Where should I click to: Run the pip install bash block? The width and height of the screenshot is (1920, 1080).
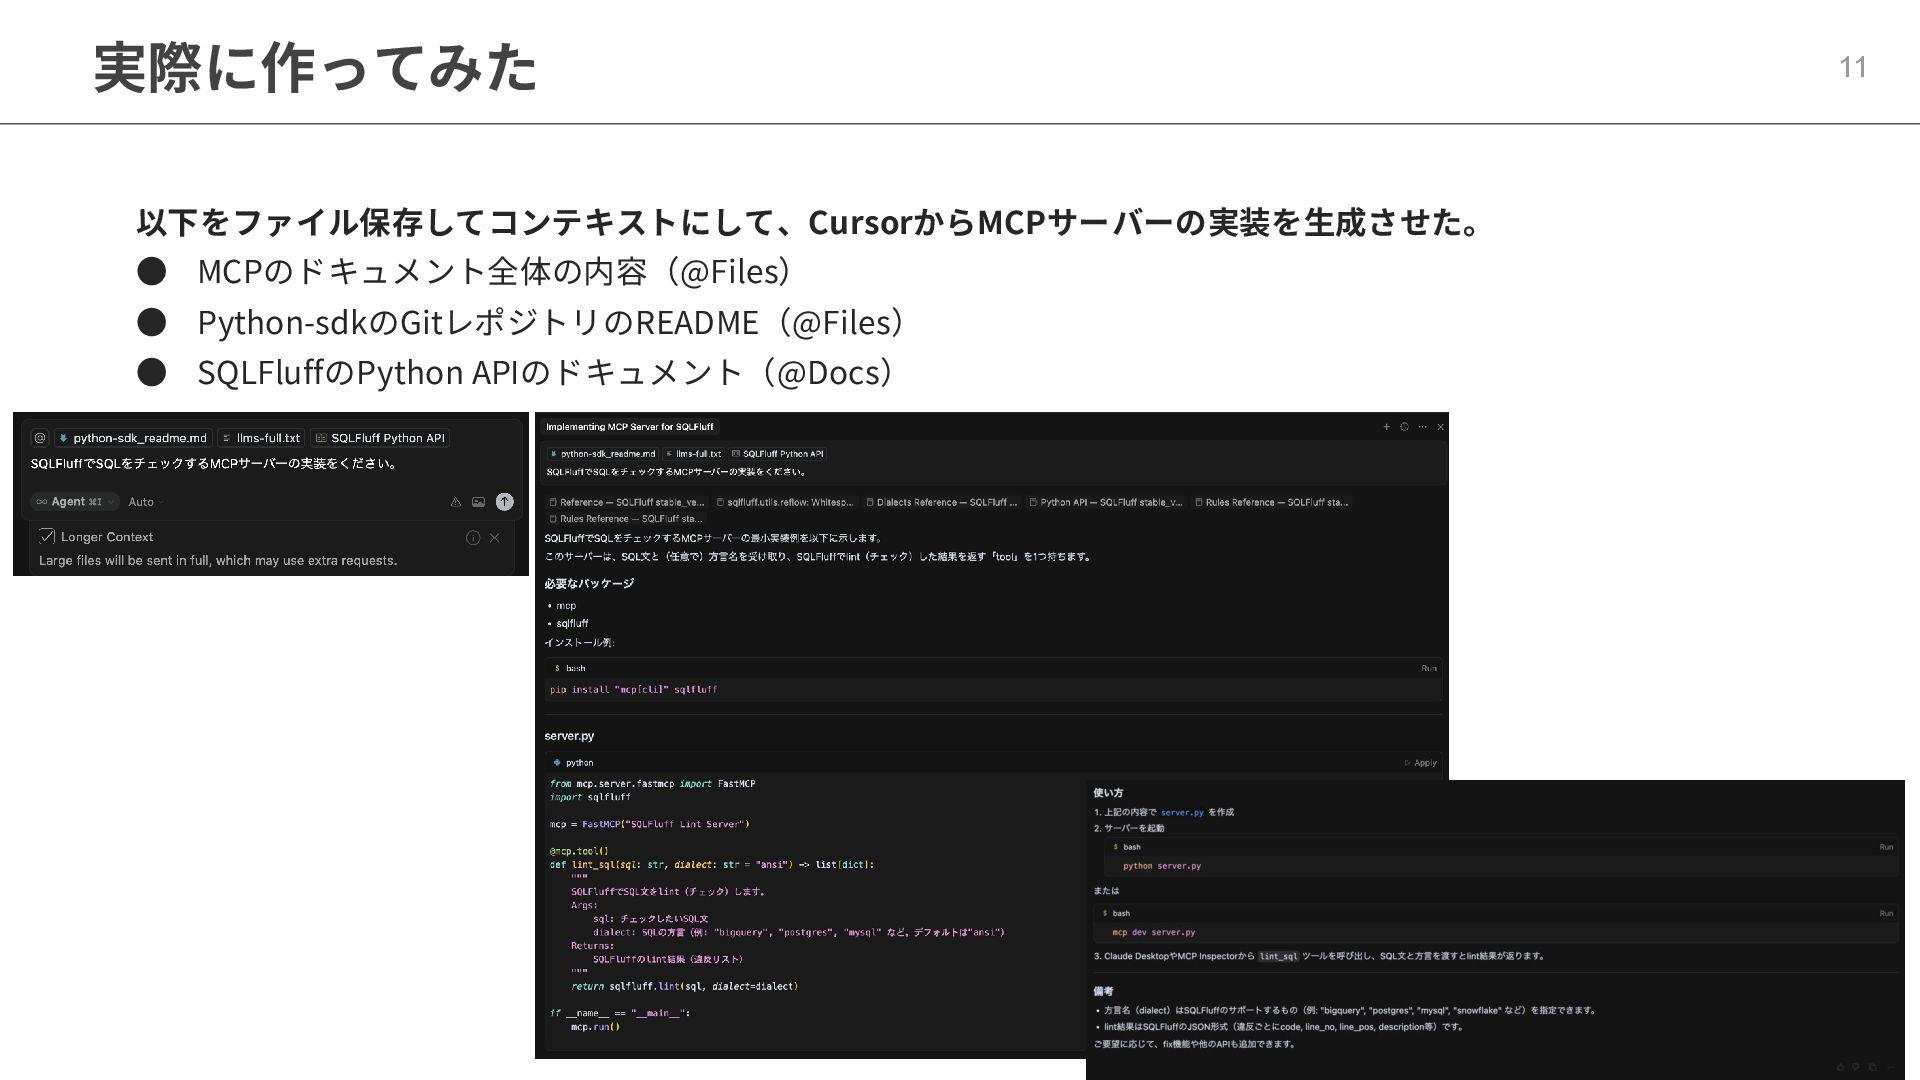pyautogui.click(x=1428, y=668)
